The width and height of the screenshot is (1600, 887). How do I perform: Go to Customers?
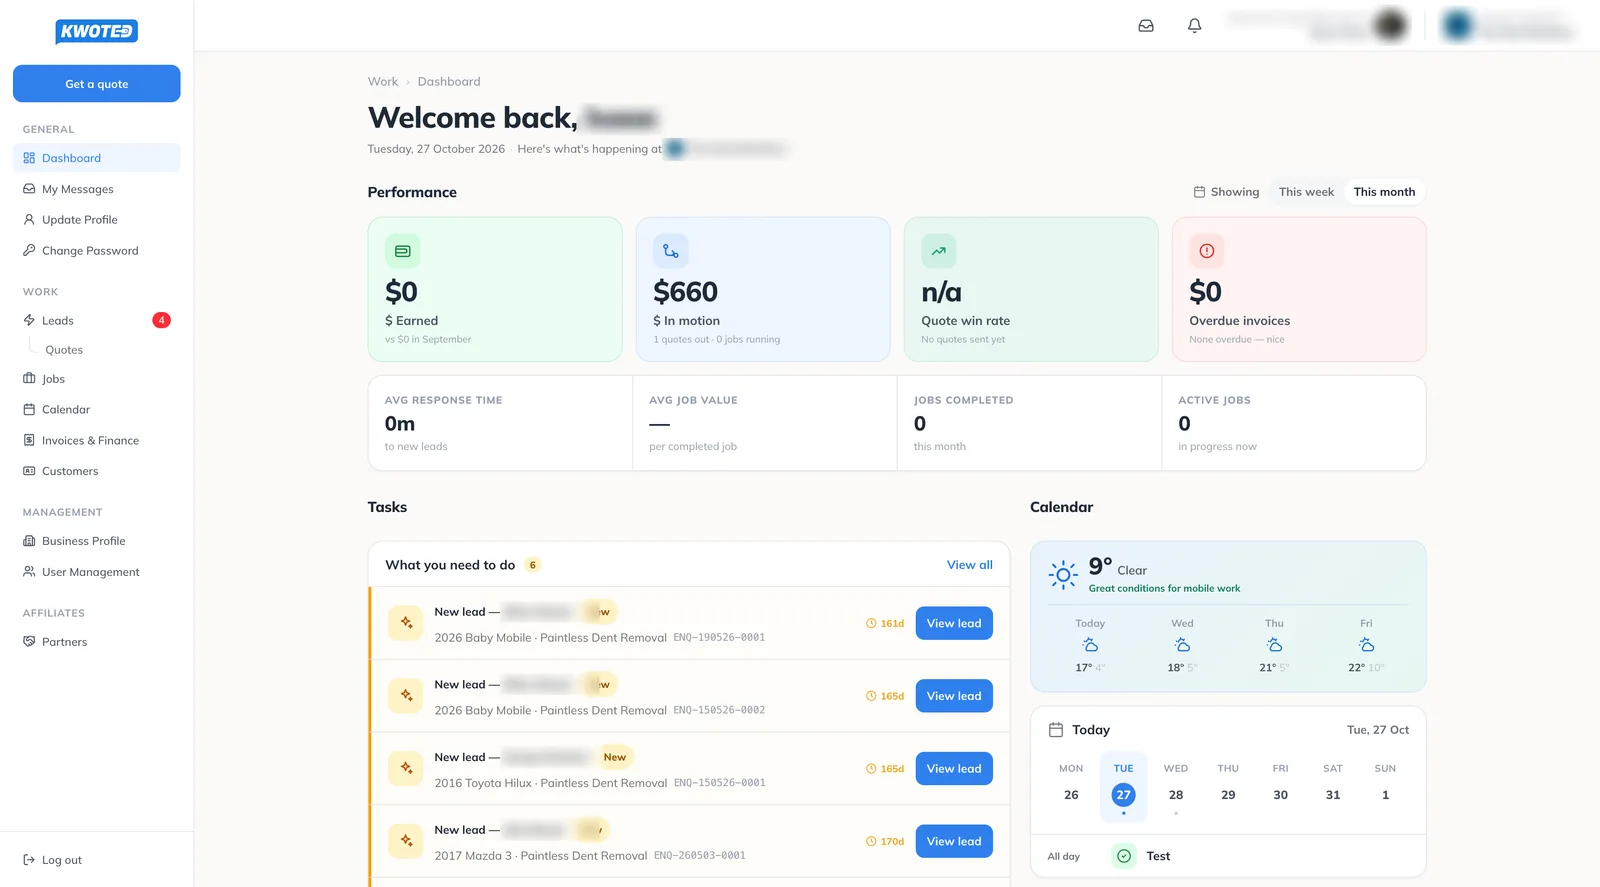coord(97,471)
